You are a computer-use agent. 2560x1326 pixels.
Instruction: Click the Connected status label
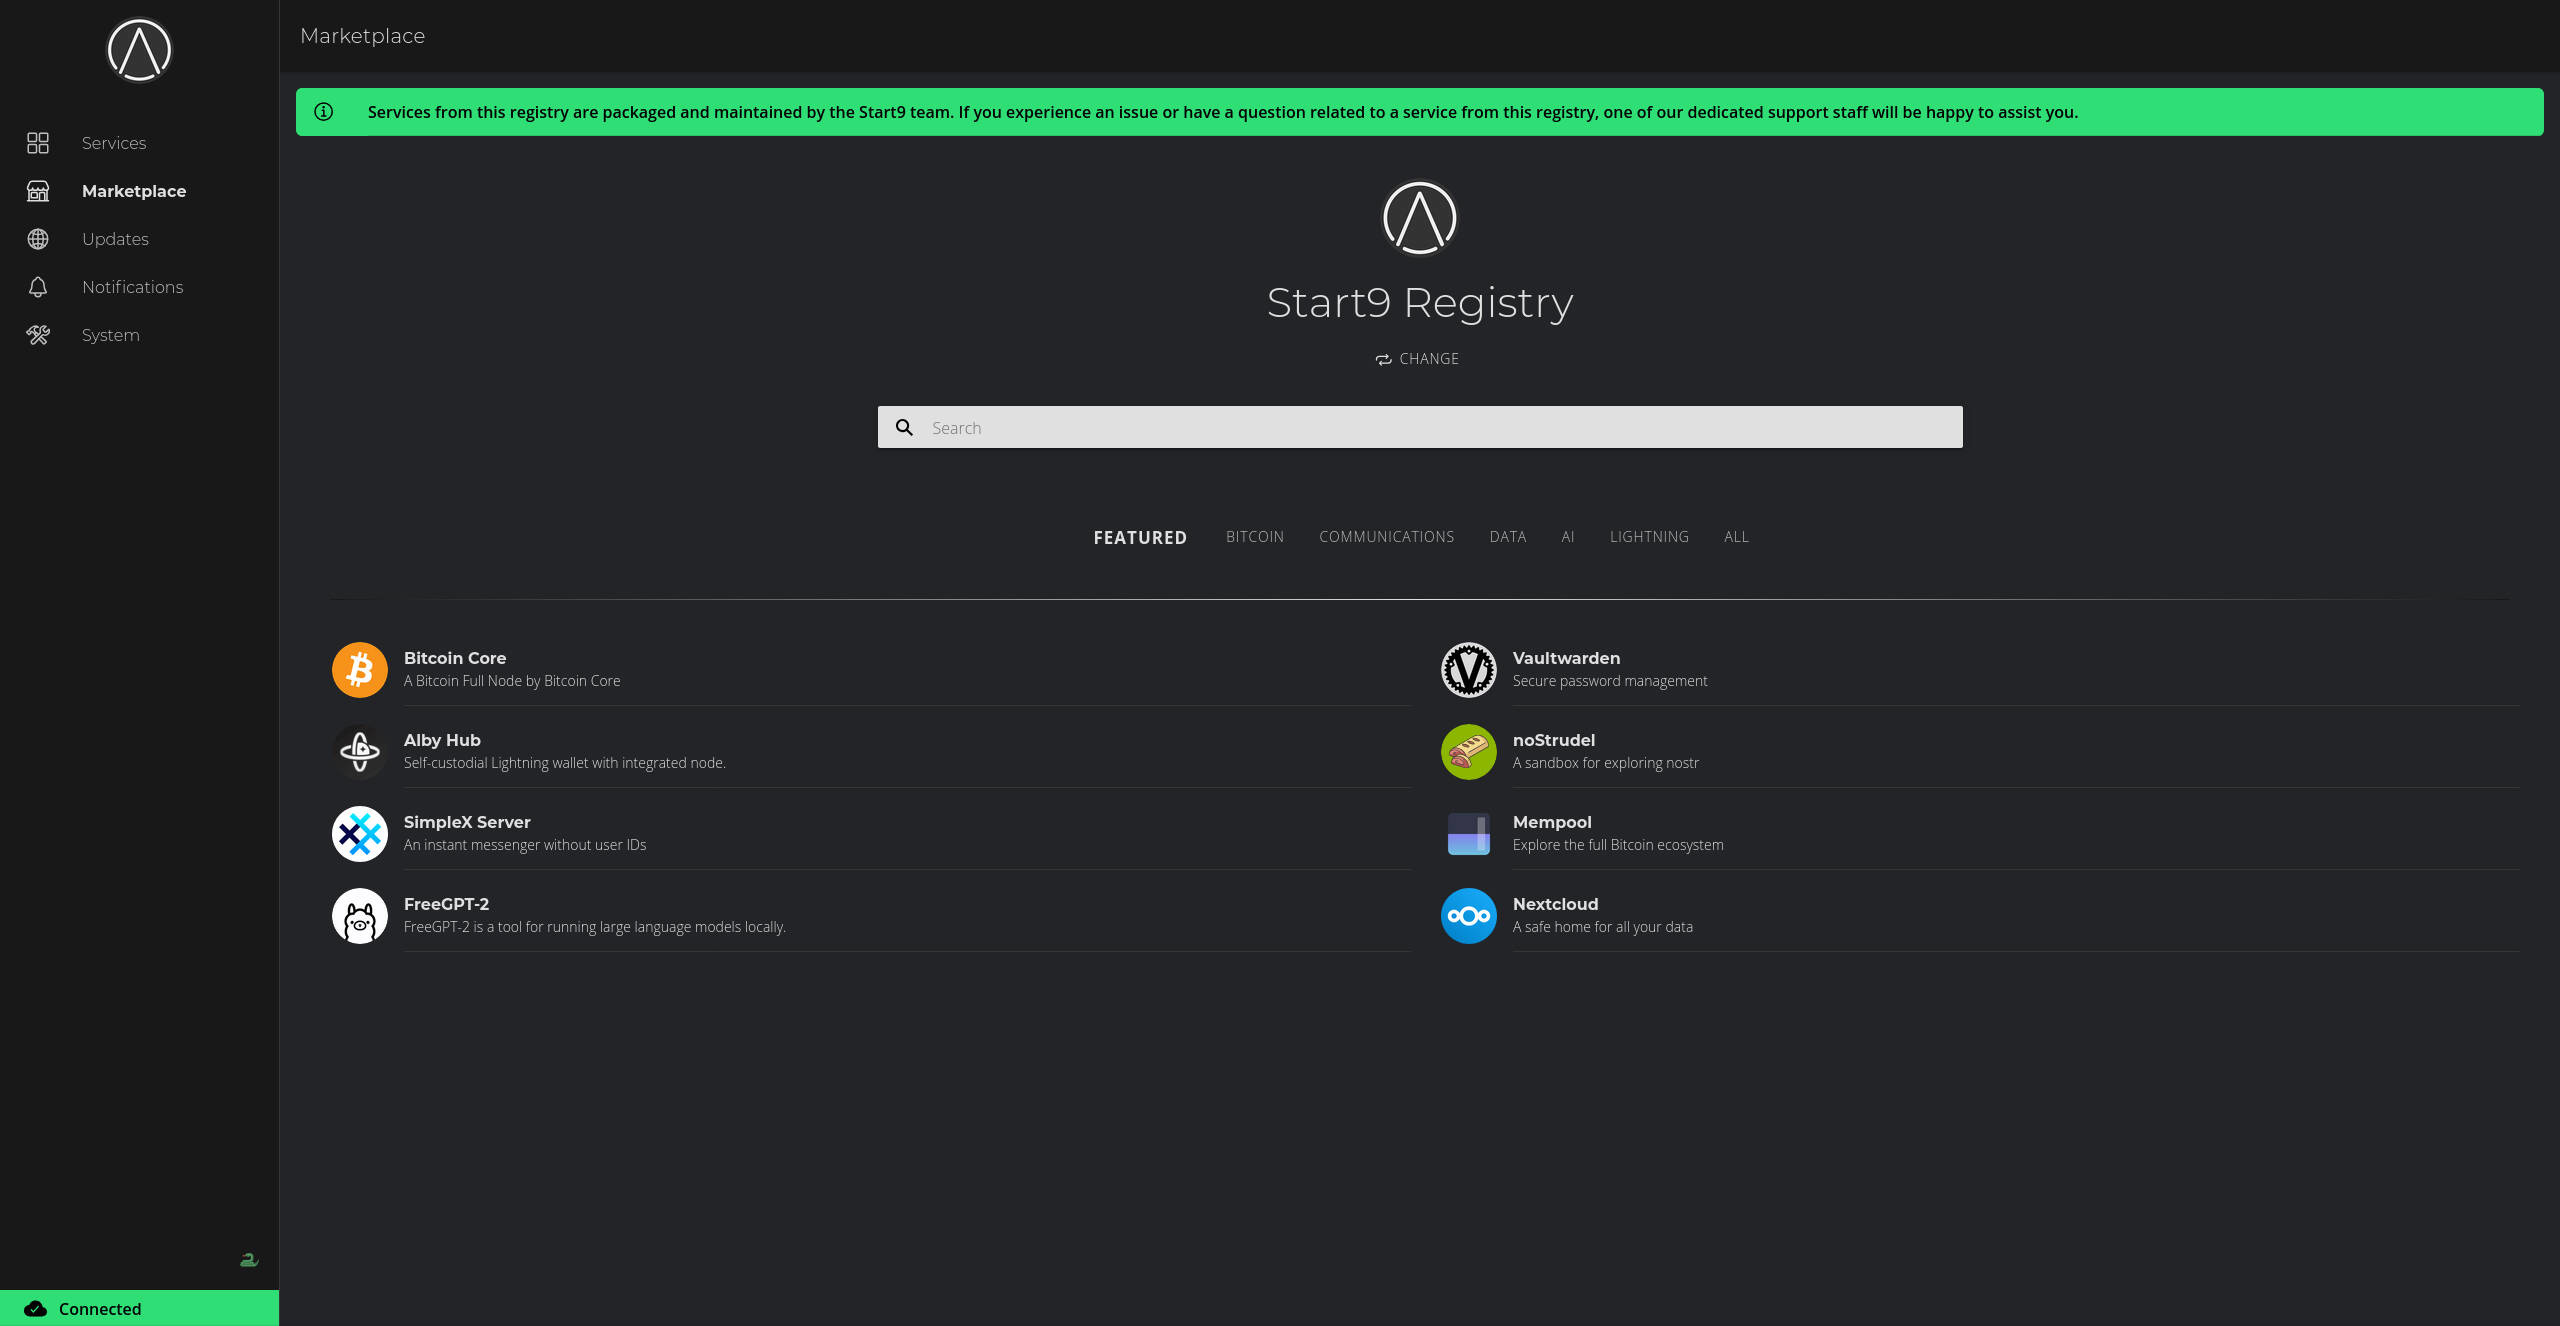(x=100, y=1309)
